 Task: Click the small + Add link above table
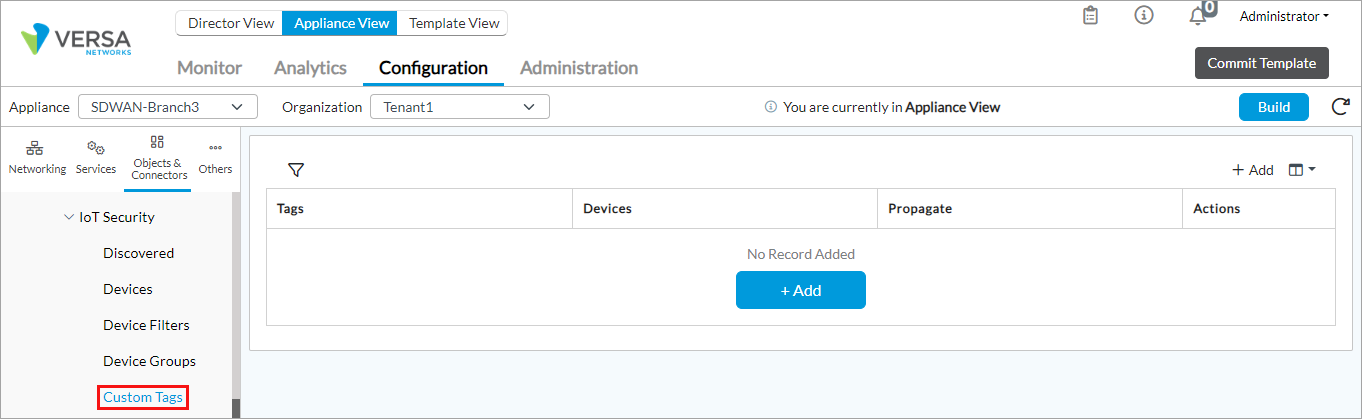(1253, 170)
